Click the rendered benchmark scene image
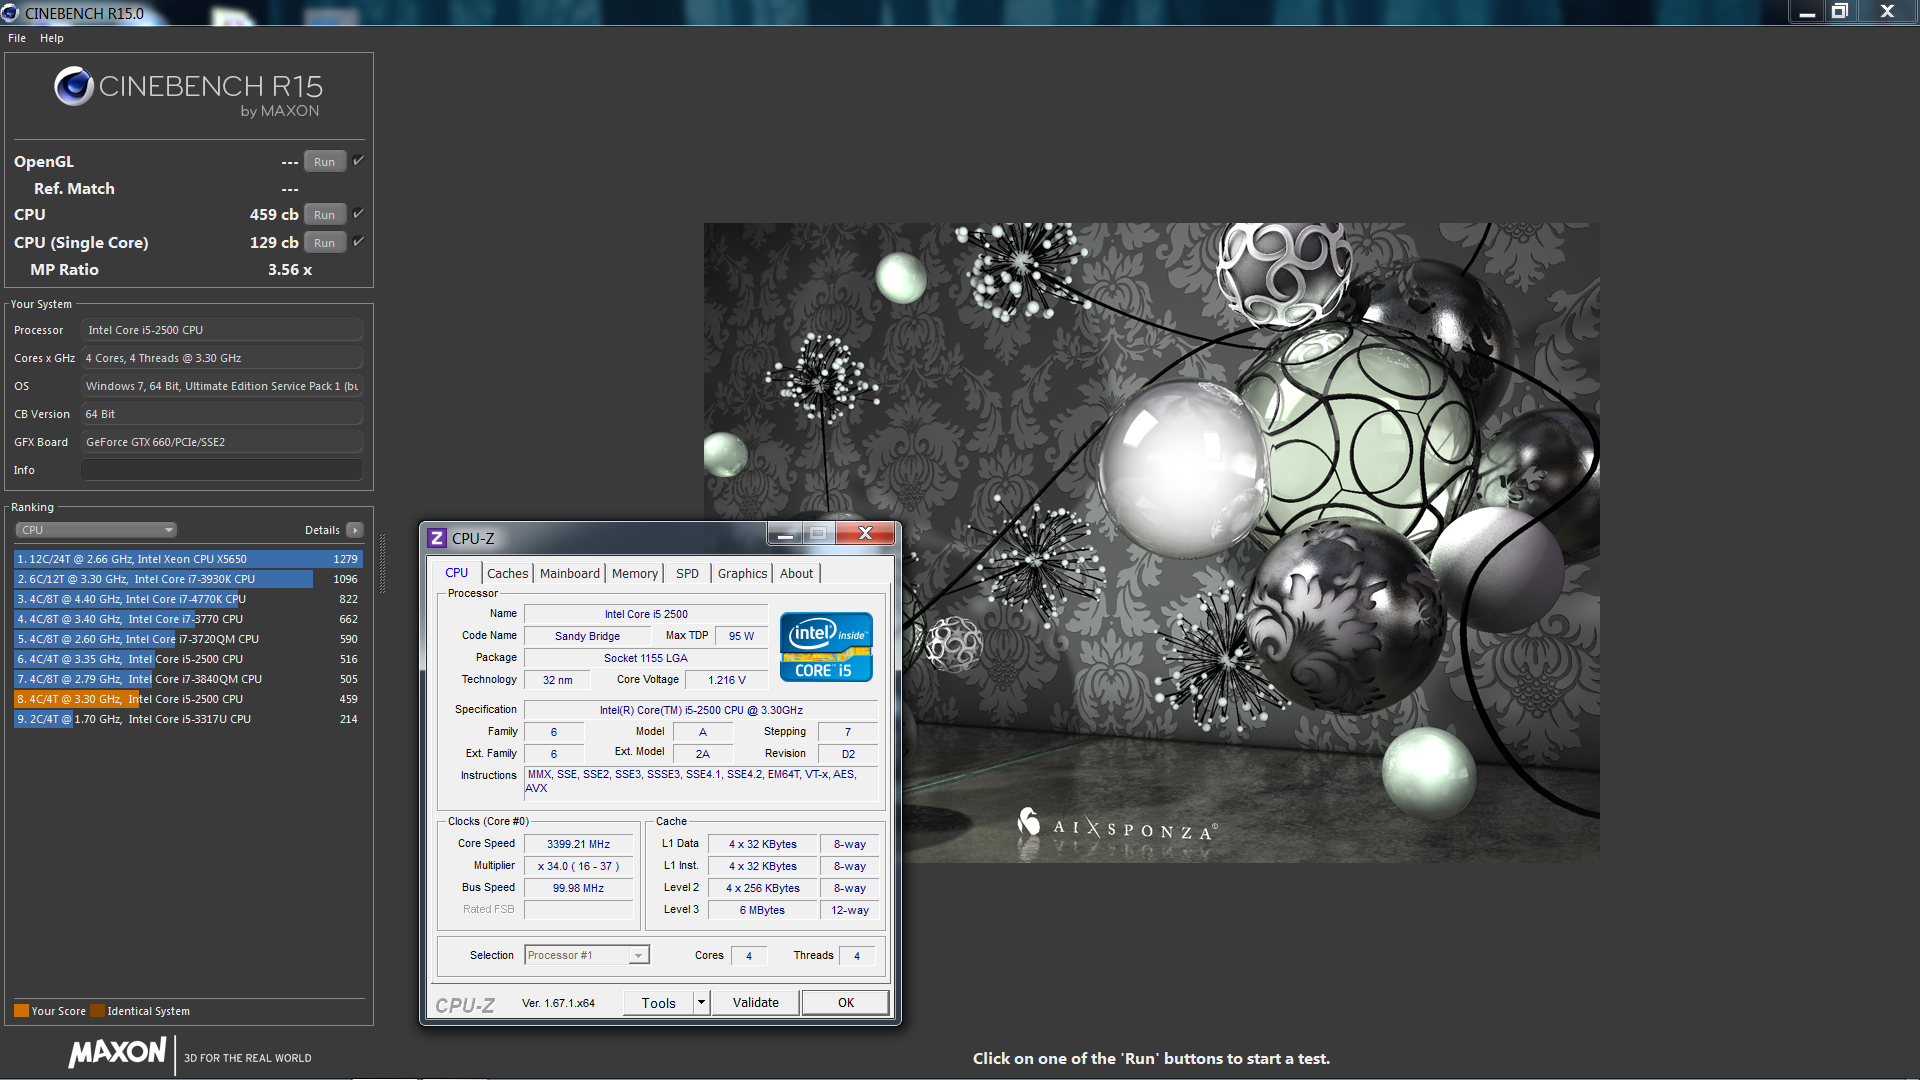The image size is (1920, 1080). coord(1151,542)
